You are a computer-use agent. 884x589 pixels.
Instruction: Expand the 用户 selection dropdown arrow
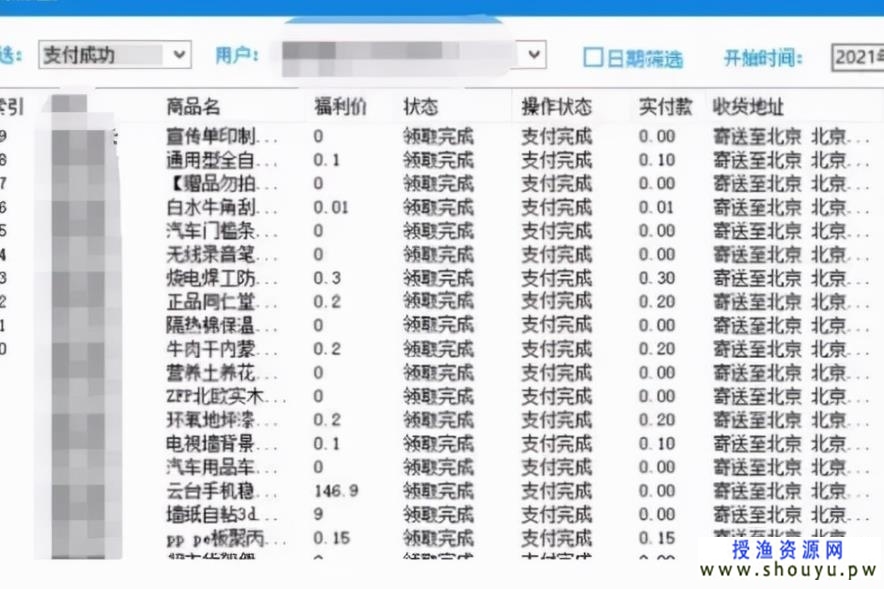[x=534, y=54]
